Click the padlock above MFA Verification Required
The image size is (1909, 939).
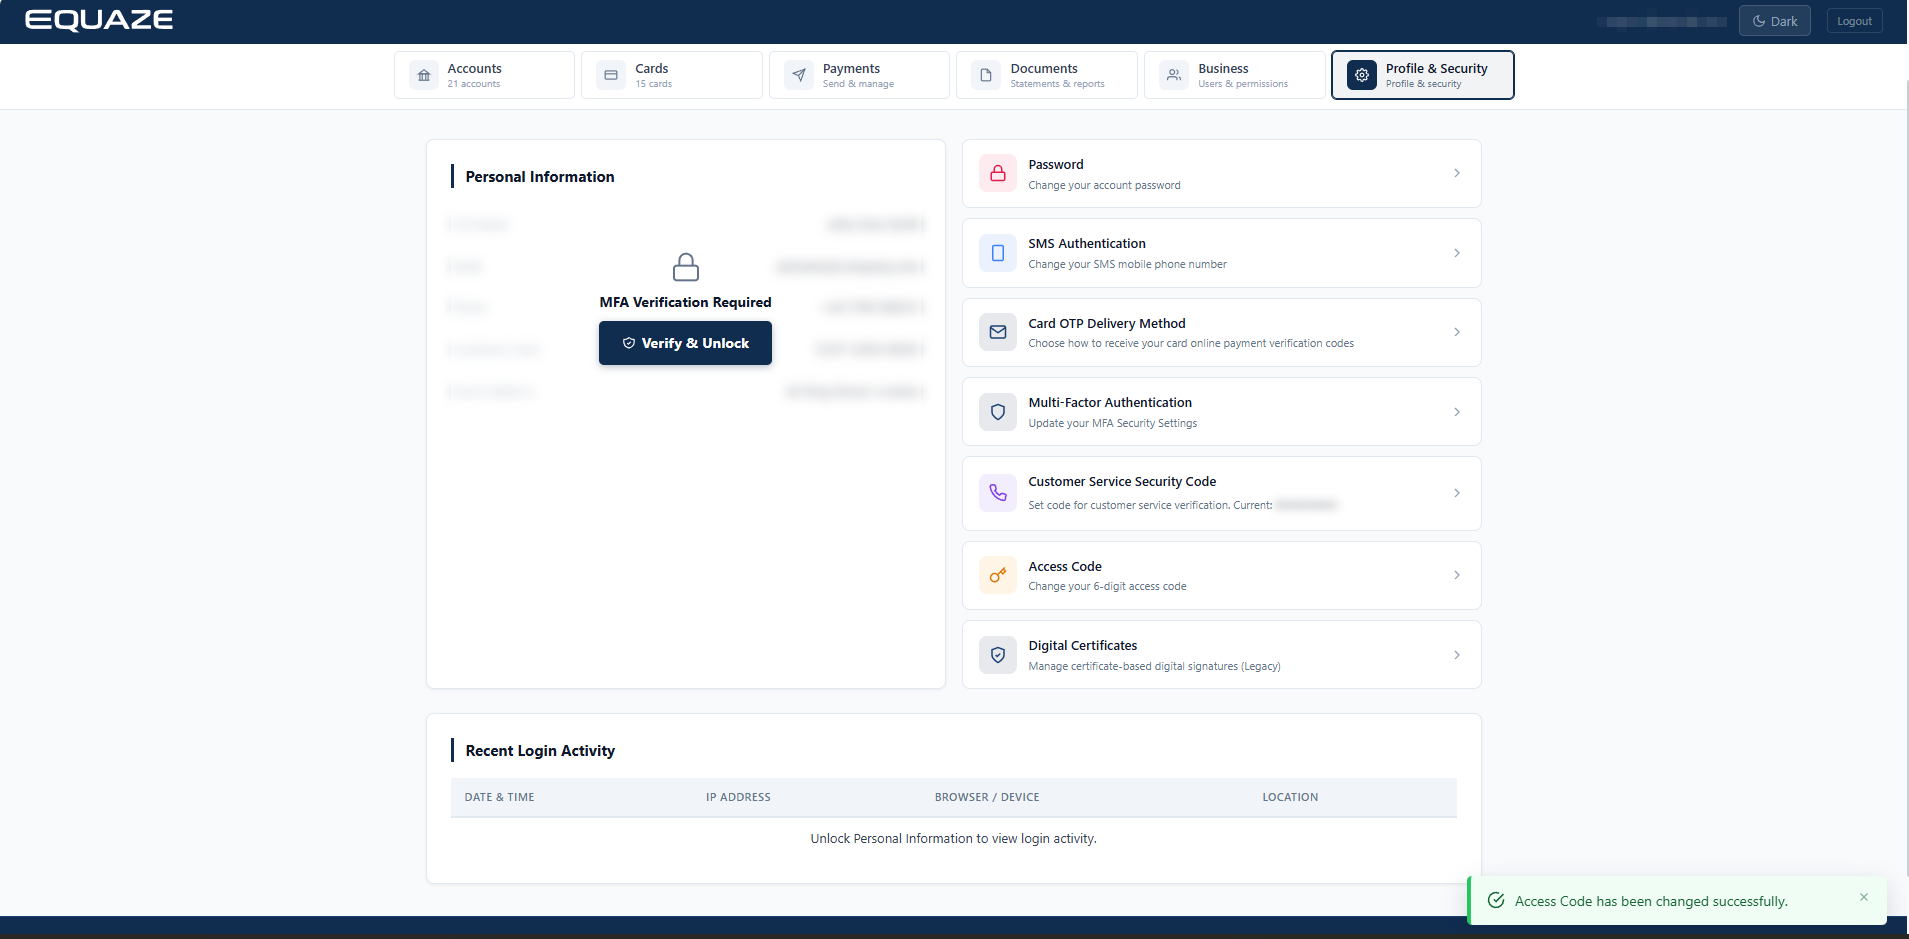click(686, 267)
